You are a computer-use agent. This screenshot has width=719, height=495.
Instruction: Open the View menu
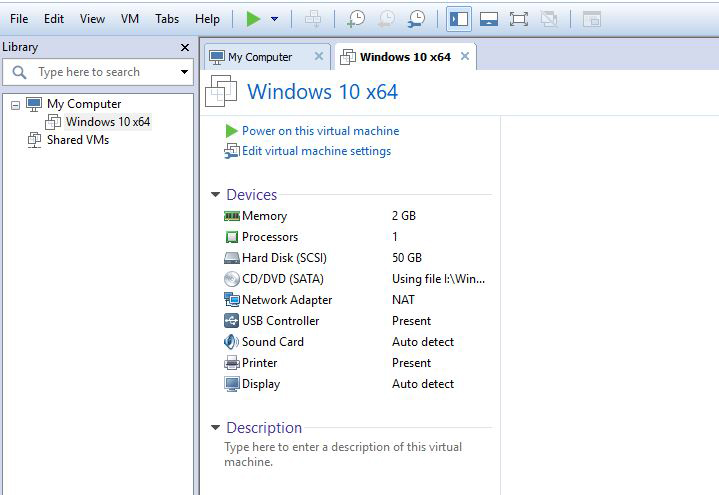click(92, 19)
